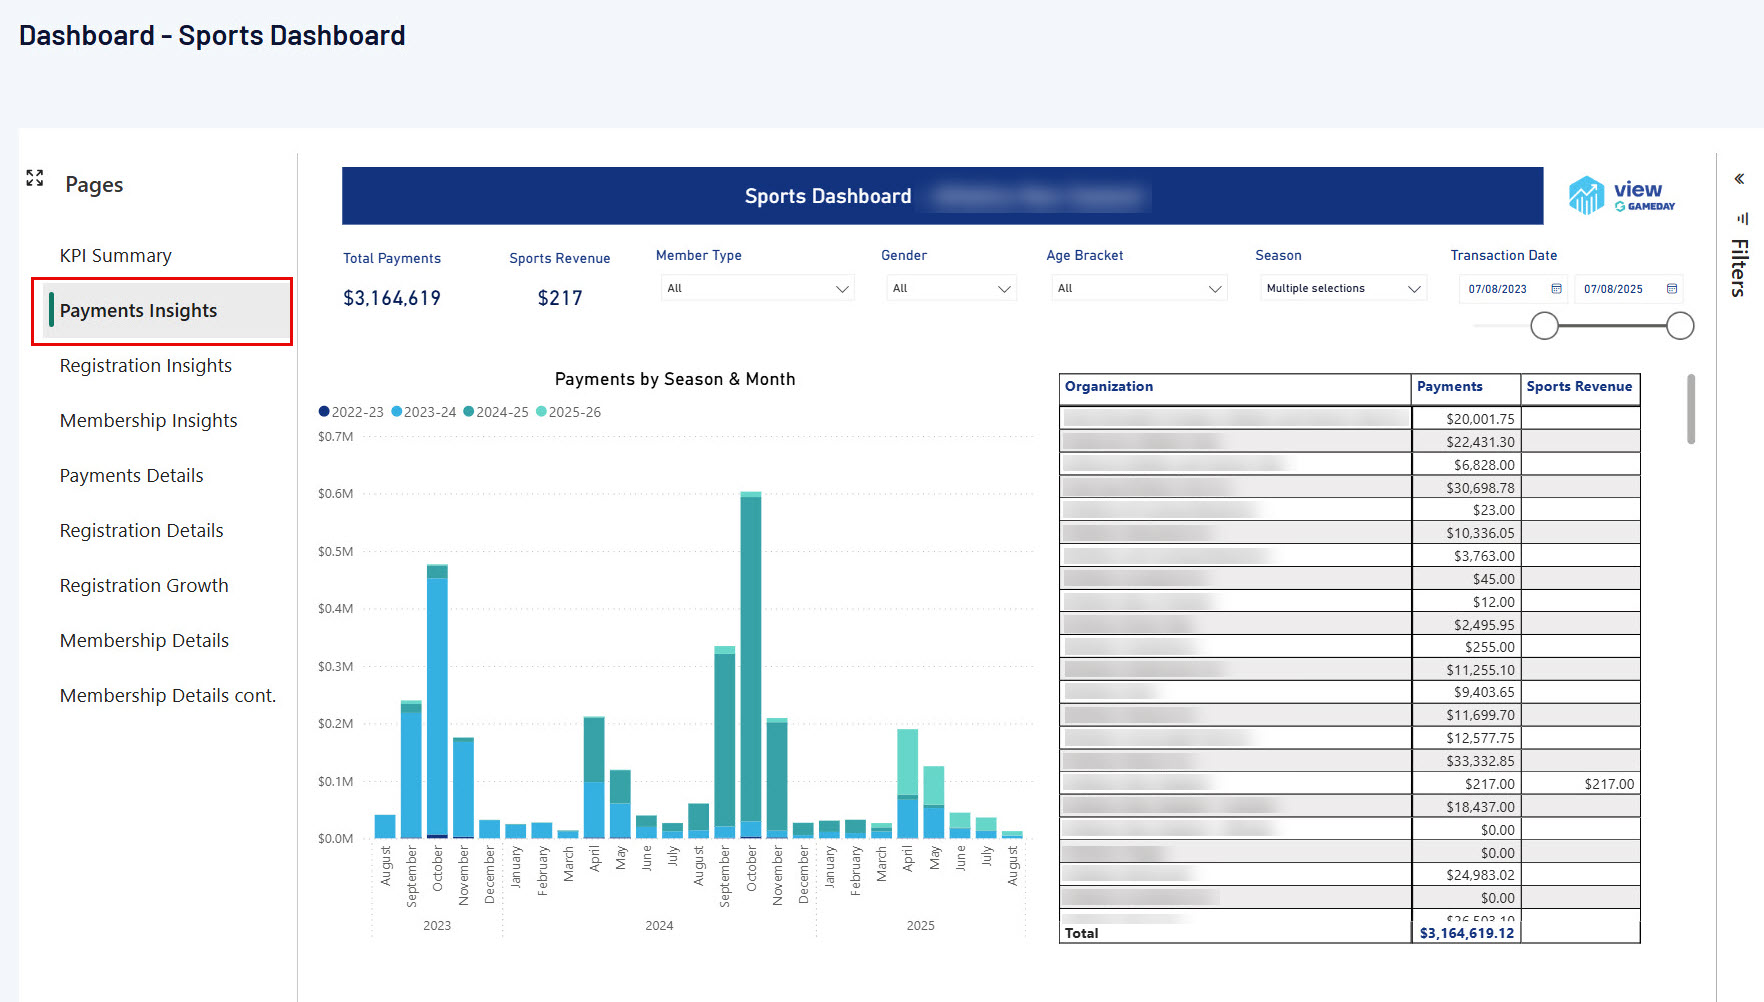1764x1002 pixels.
Task: Open calendar picker for start date
Action: [x=1556, y=289]
